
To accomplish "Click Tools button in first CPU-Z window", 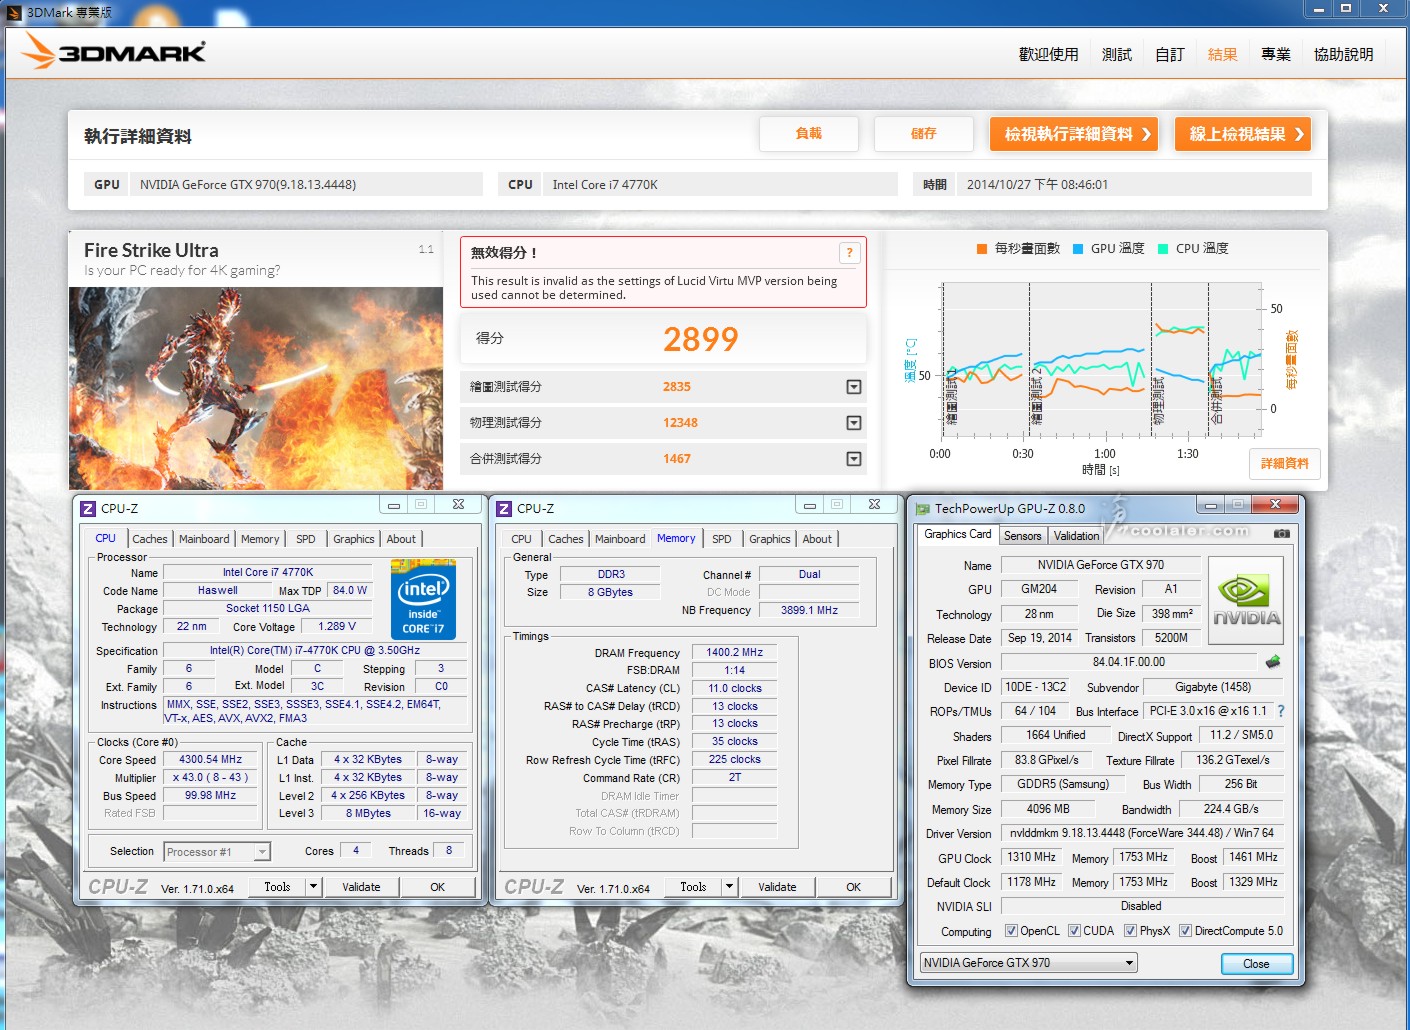I will click(277, 887).
